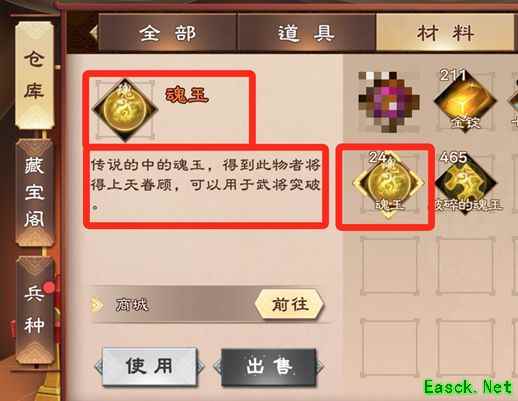The height and width of the screenshot is (401, 518).
Task: Click the partially visible item at the right edge
Action: tap(513, 102)
